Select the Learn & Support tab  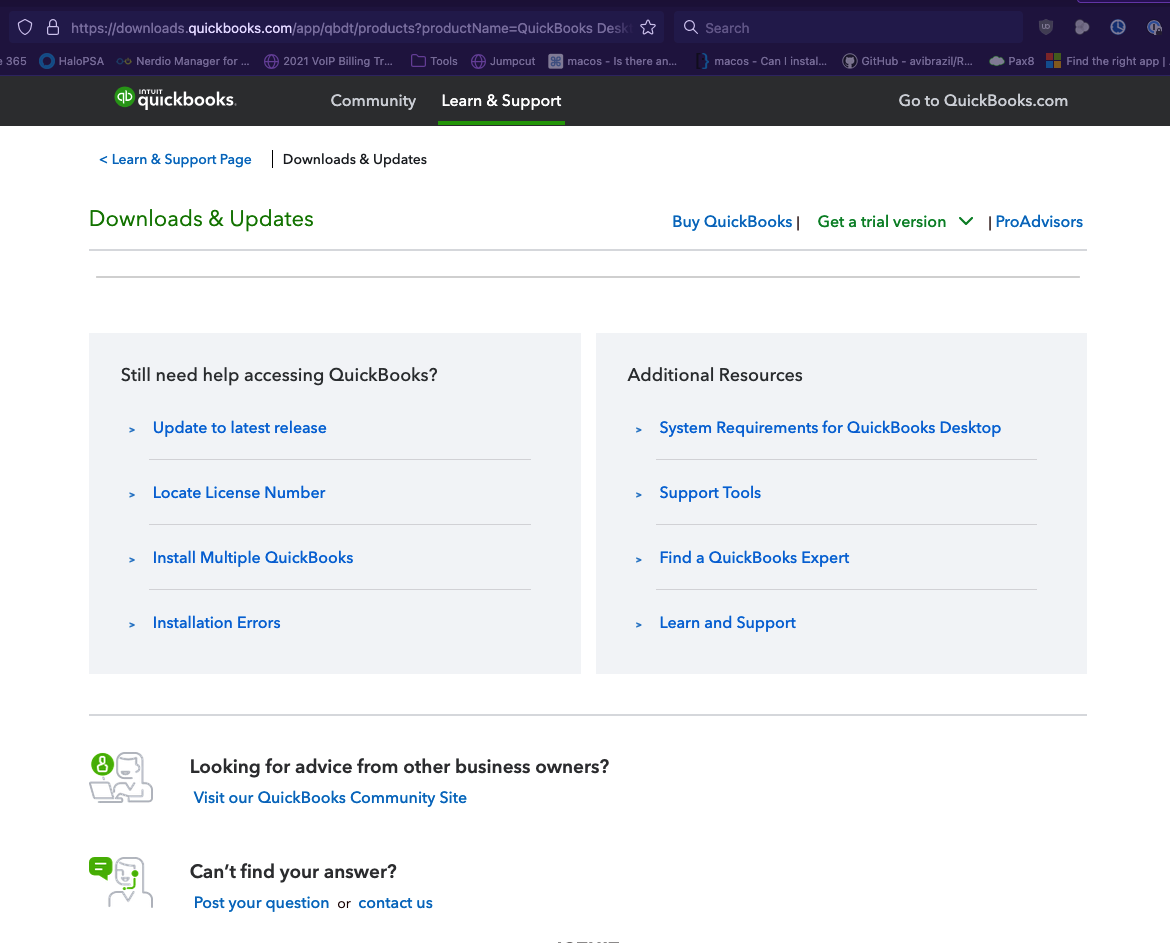[501, 101]
